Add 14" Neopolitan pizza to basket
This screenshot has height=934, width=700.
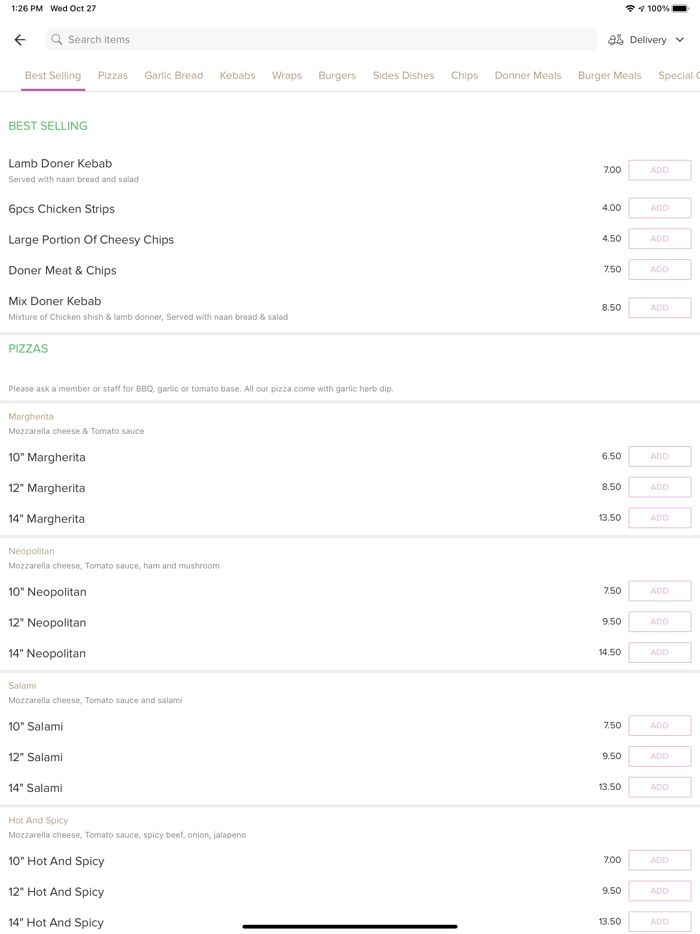[659, 652]
